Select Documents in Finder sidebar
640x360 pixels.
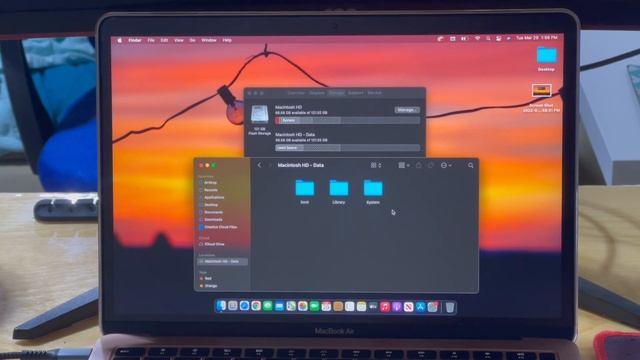click(213, 212)
